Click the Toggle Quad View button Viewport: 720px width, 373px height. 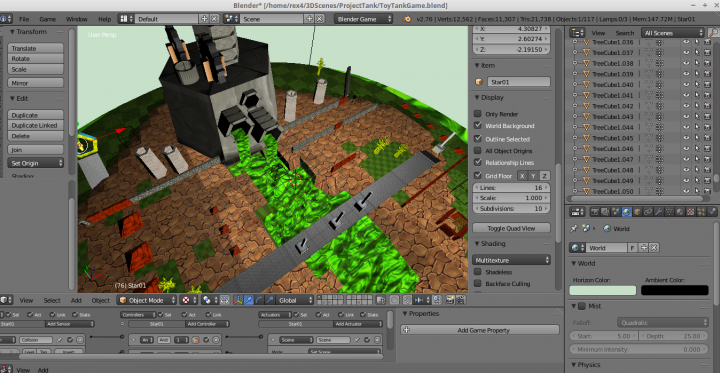[511, 228]
